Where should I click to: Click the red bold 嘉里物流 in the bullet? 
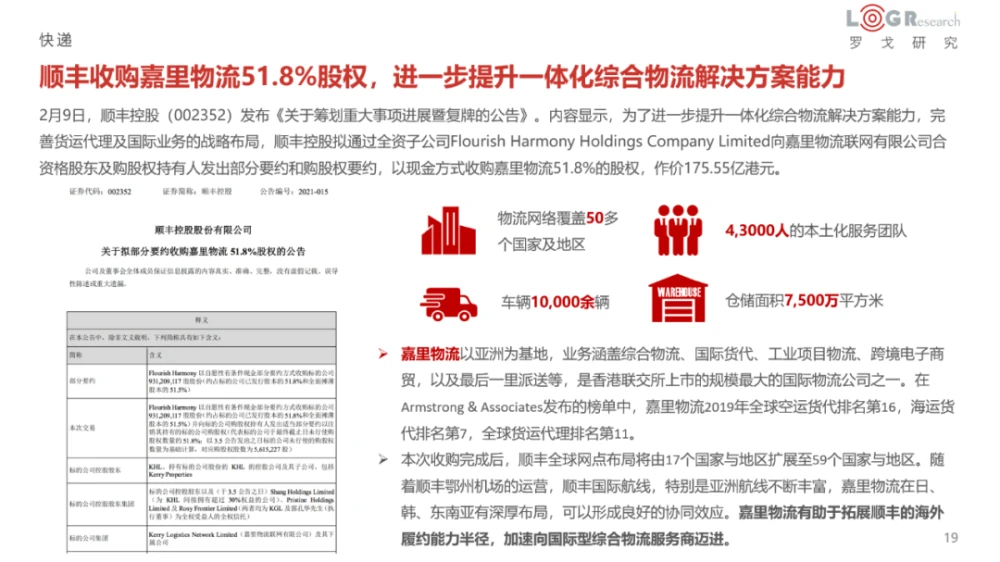[430, 354]
